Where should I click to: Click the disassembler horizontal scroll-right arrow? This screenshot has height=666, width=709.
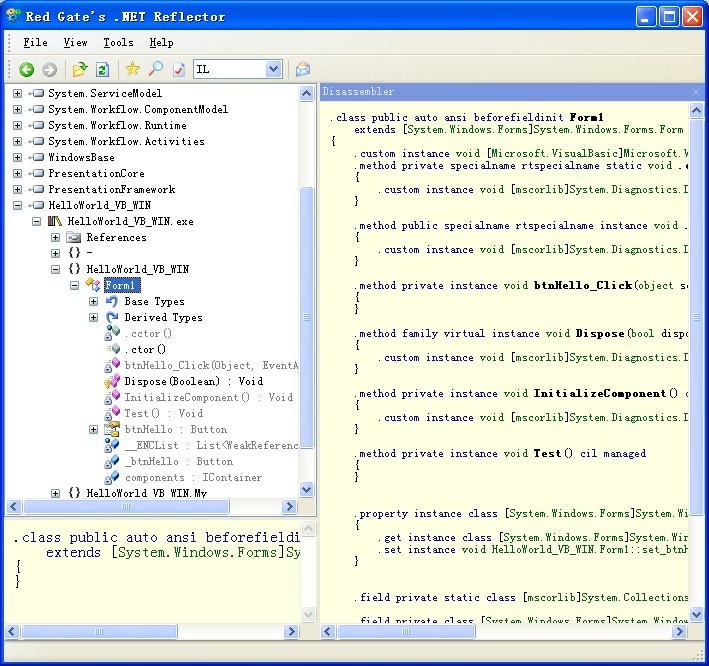679,631
